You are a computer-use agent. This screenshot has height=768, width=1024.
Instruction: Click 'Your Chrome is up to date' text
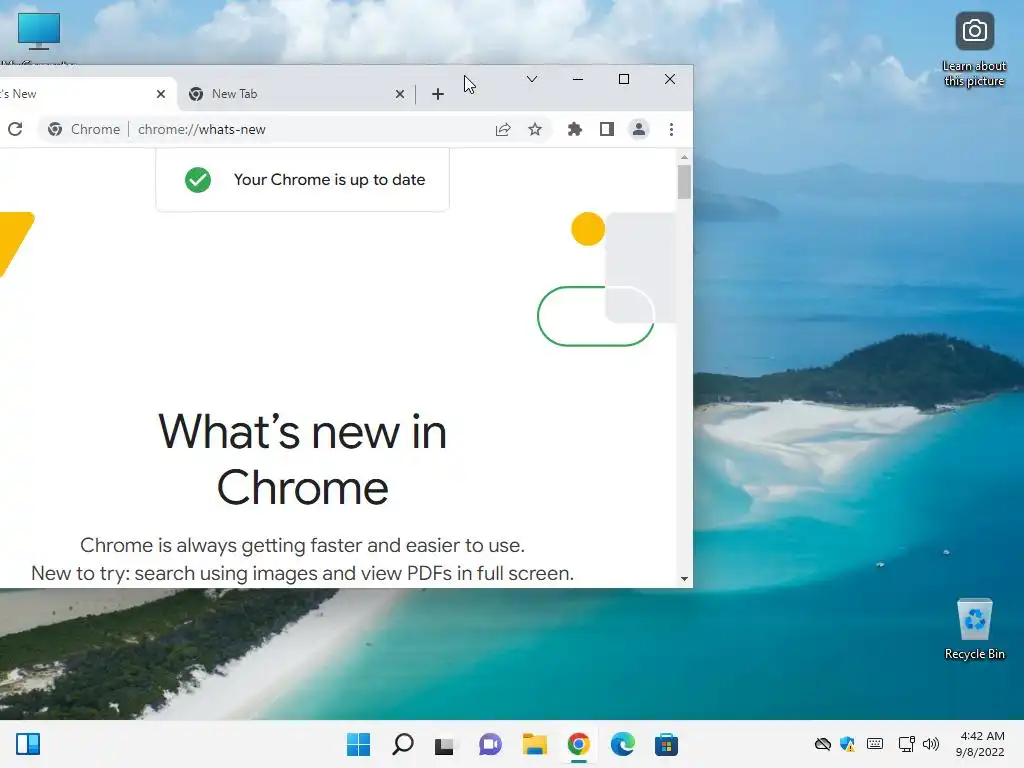point(329,180)
